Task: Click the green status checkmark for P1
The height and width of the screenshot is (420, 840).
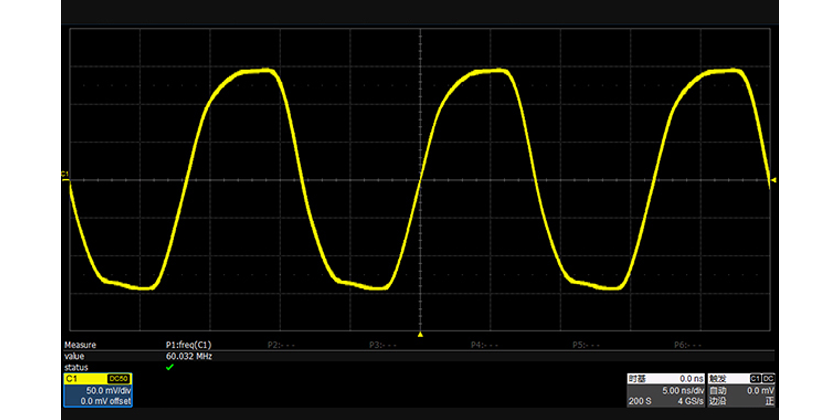Action: (170, 367)
